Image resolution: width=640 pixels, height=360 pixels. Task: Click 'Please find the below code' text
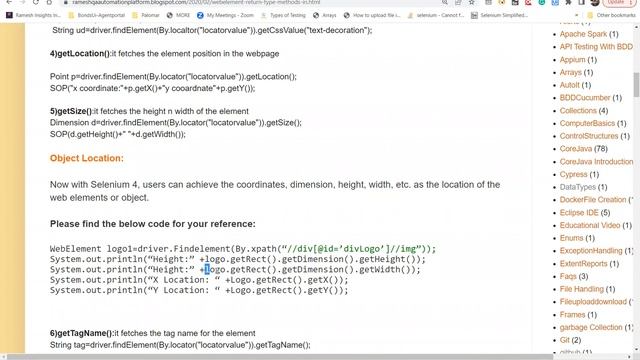153,224
